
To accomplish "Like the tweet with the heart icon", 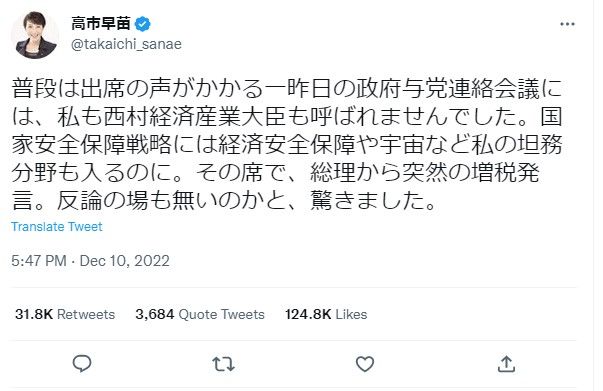I will click(365, 364).
